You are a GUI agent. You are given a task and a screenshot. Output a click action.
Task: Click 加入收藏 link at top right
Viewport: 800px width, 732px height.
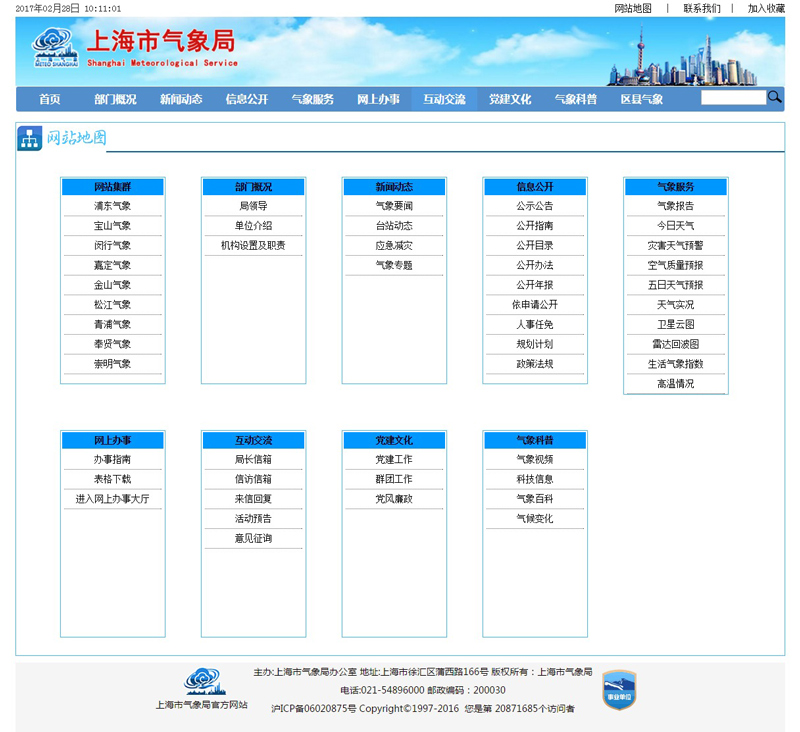coord(766,8)
